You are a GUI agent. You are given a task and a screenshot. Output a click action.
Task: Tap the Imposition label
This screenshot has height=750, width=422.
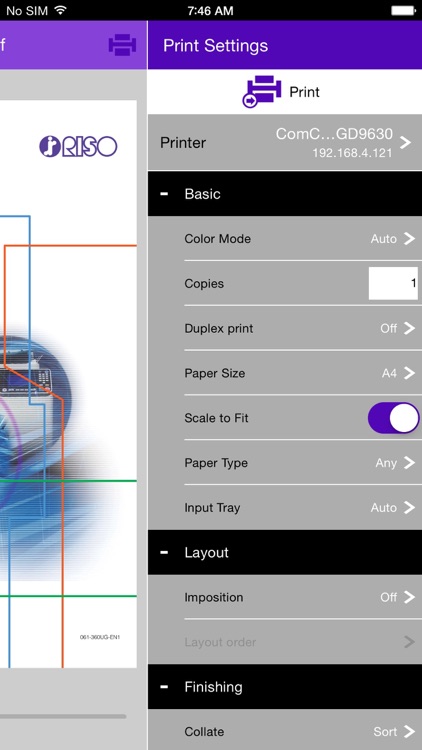(213, 597)
